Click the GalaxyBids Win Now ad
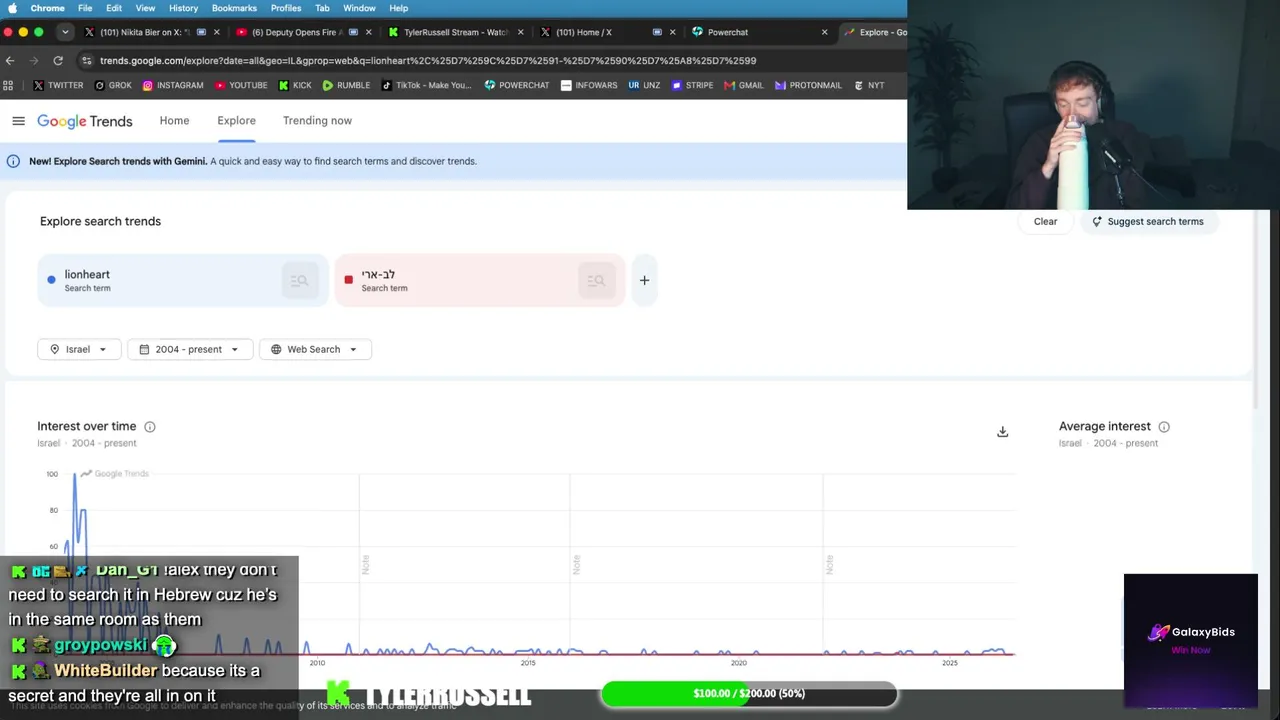 1191,640
